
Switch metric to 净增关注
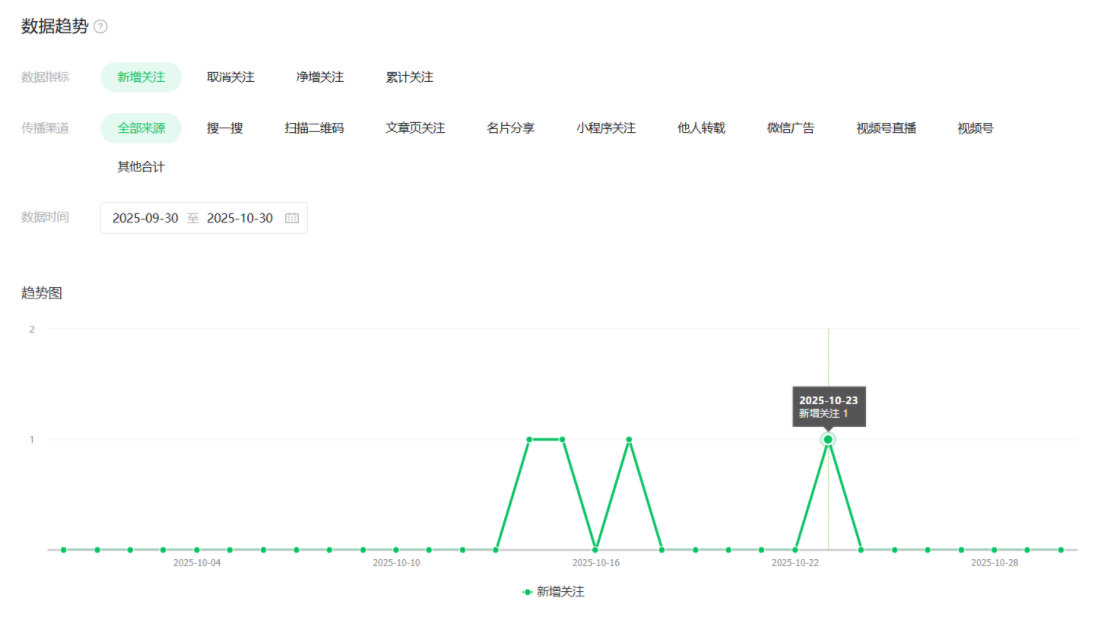320,77
